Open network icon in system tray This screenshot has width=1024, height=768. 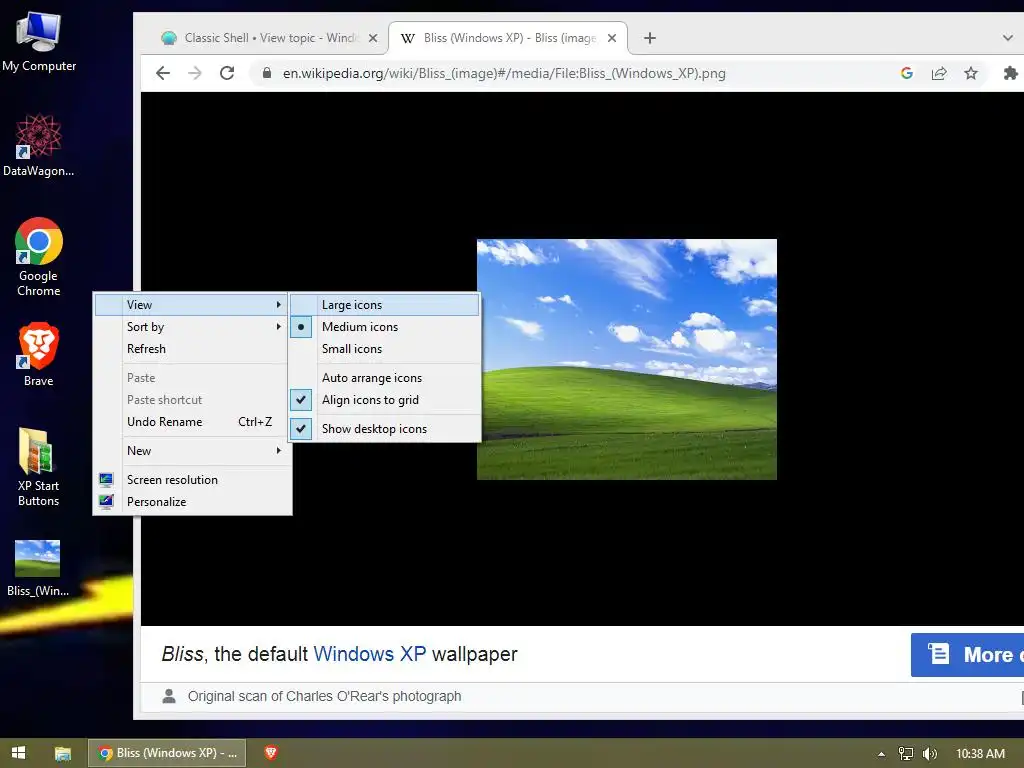(x=905, y=754)
